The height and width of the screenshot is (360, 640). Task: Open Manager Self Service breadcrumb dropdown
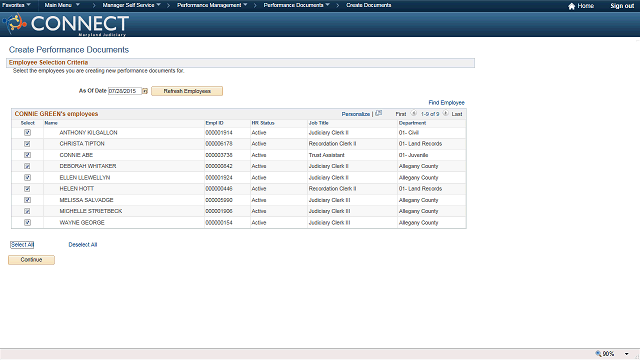pos(131,5)
